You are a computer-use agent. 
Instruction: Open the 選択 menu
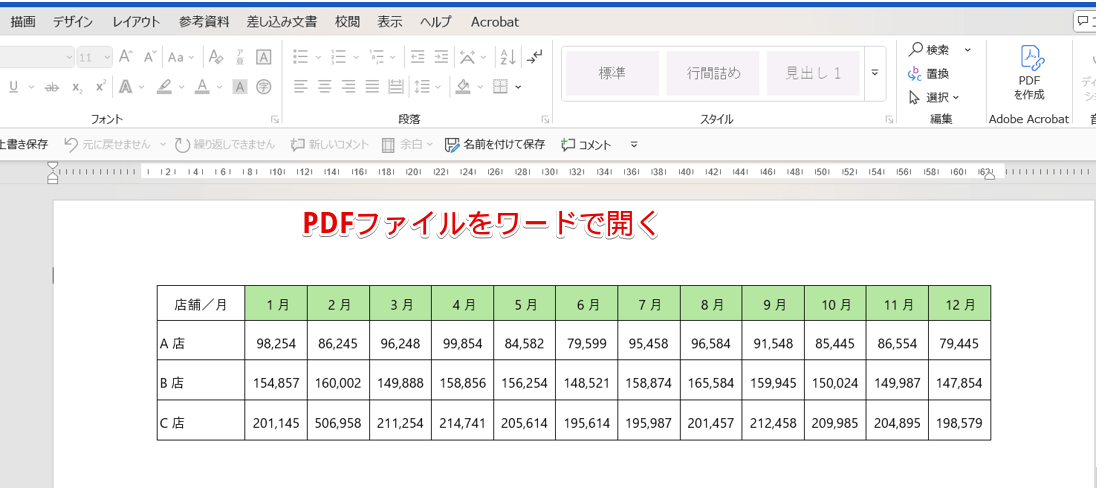[935, 97]
